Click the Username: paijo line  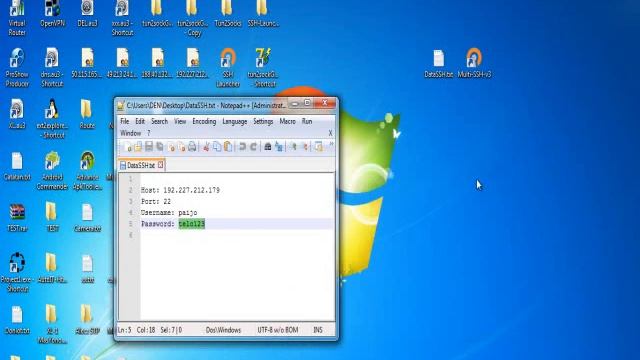(169, 213)
